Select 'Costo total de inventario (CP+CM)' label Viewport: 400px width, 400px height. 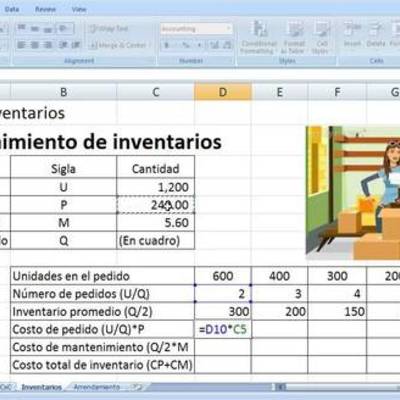102,365
